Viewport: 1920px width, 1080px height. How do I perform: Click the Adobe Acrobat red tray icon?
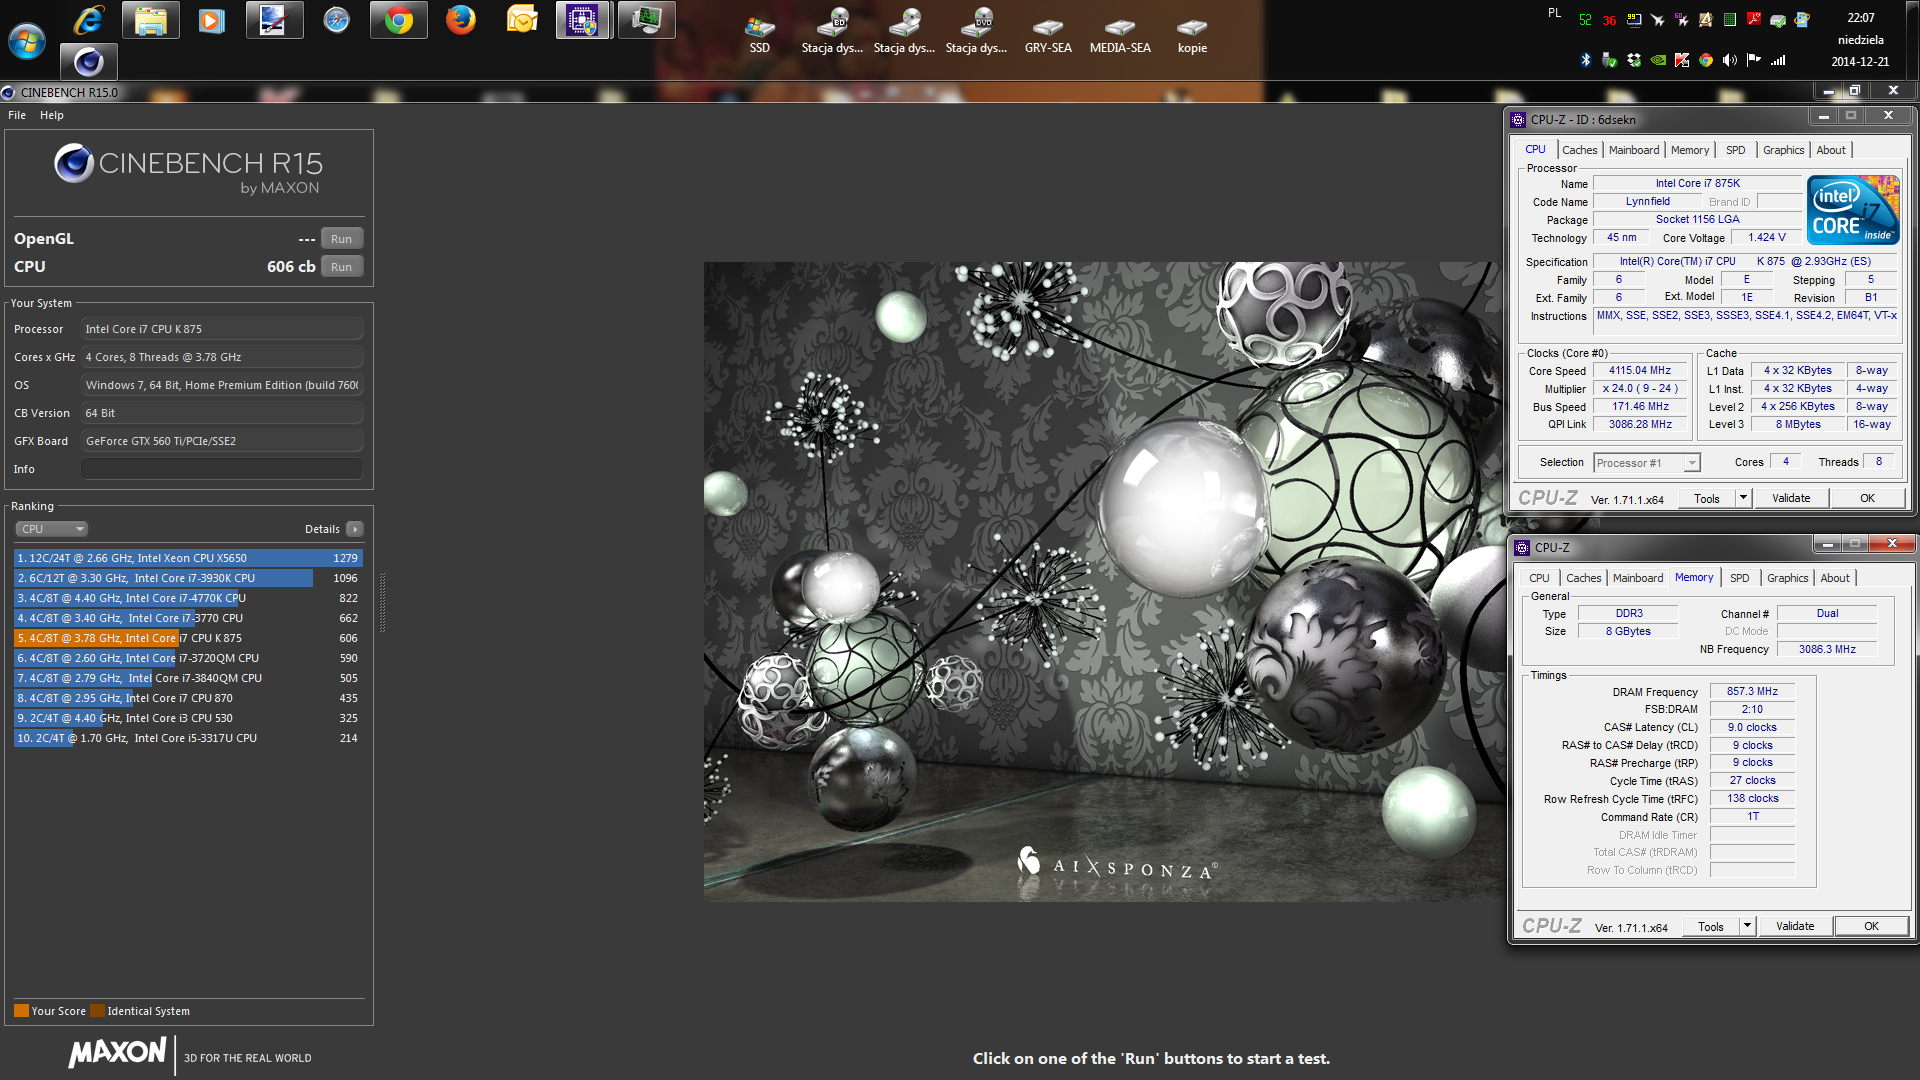coord(1754,19)
